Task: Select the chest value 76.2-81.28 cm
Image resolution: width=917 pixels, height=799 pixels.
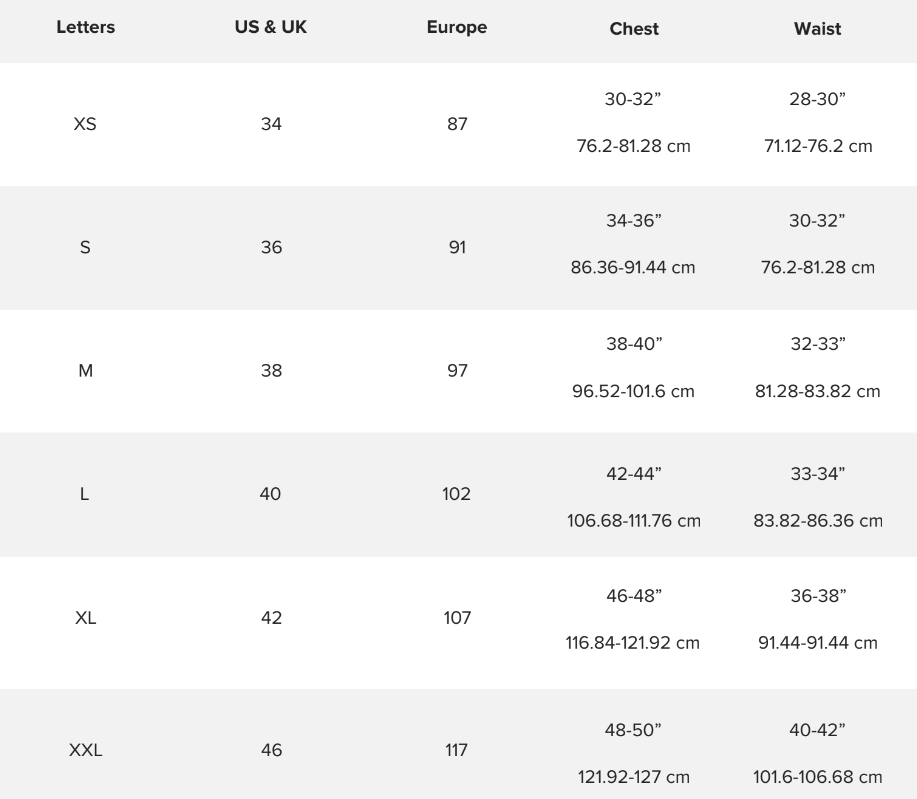Action: tap(633, 146)
